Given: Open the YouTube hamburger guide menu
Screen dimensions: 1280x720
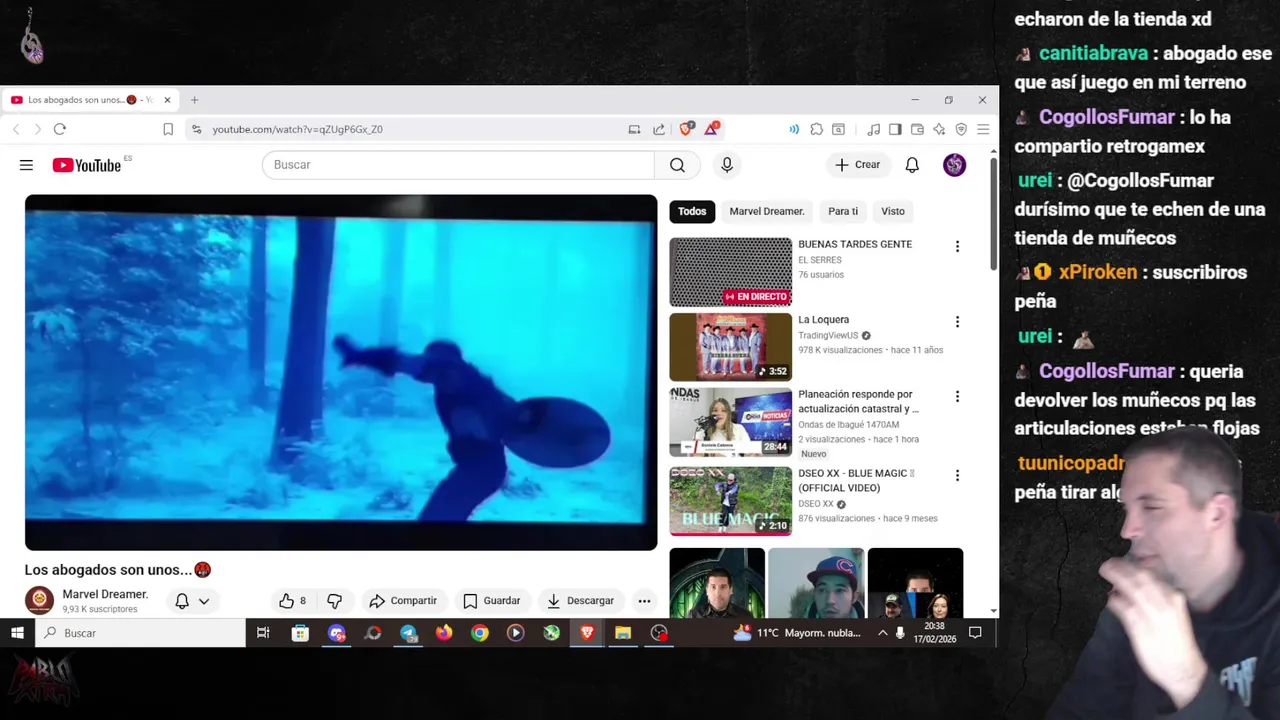Looking at the screenshot, I should coord(26,165).
